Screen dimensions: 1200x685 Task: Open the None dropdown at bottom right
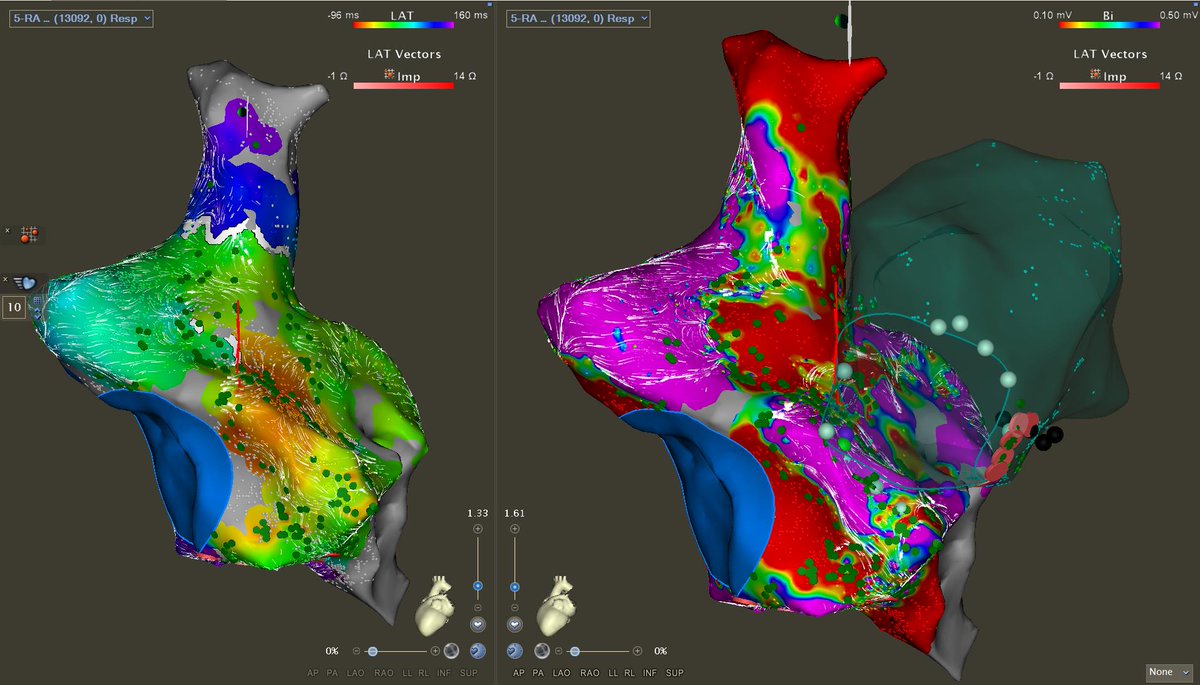1167,672
